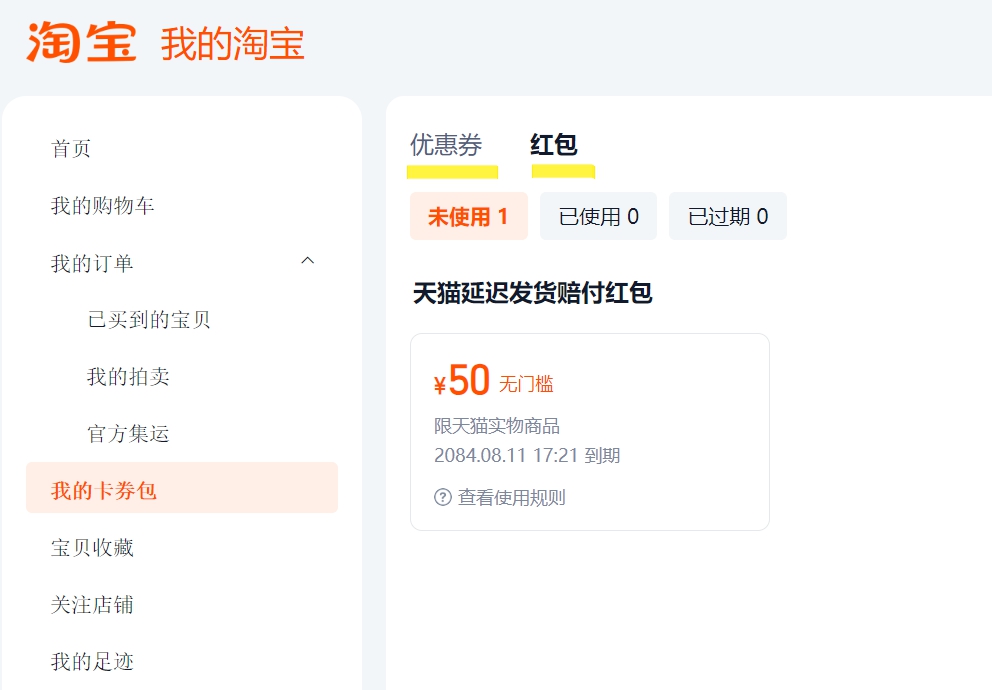Open the 我的淘宝 header title
992x690 pixels.
pos(232,44)
